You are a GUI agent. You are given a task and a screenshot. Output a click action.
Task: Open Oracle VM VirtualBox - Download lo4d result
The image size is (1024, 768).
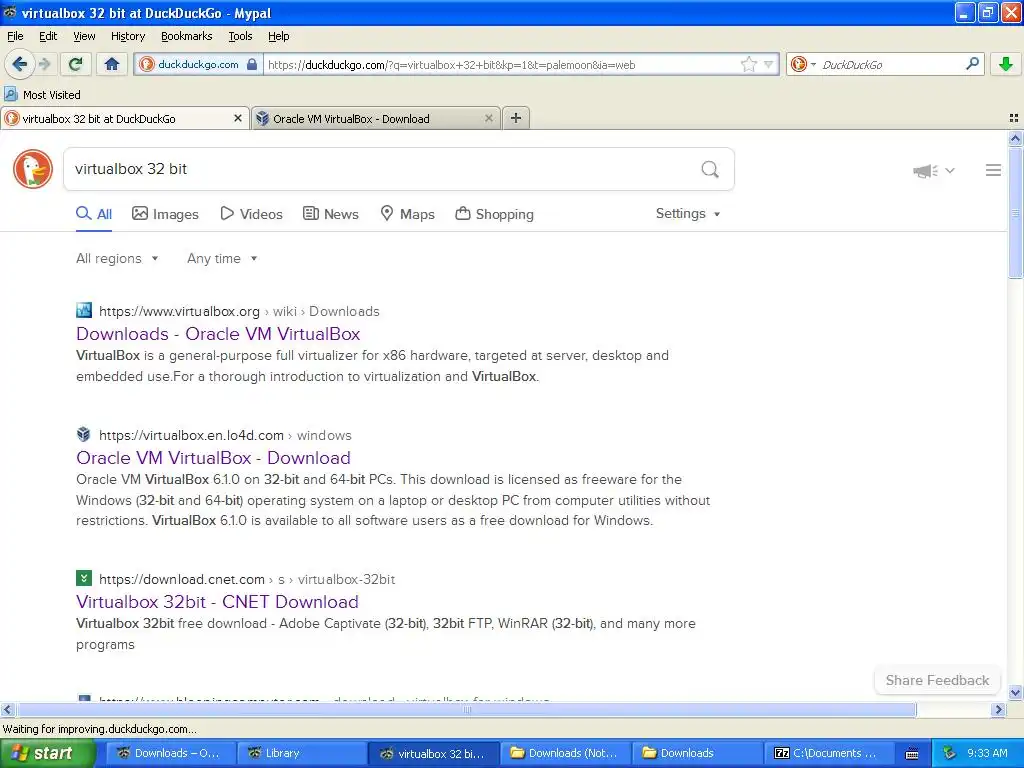[x=214, y=458]
